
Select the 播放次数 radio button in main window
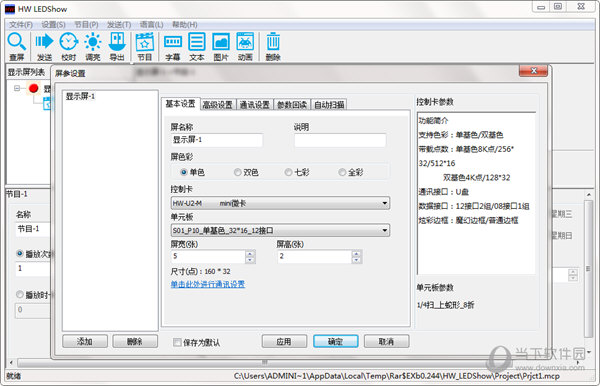[x=20, y=253]
